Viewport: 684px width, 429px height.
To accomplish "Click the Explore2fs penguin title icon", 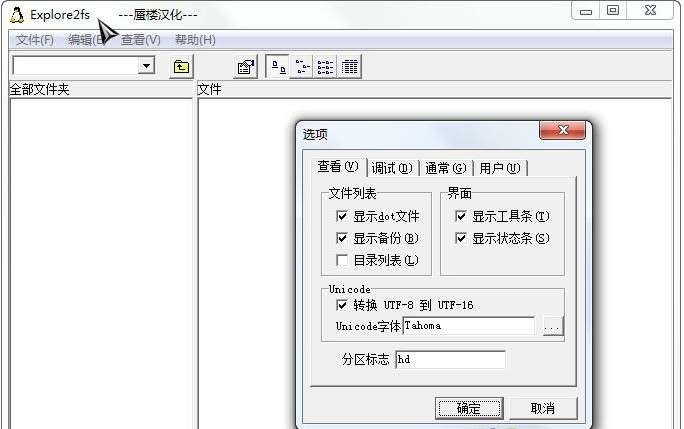I will [x=17, y=15].
